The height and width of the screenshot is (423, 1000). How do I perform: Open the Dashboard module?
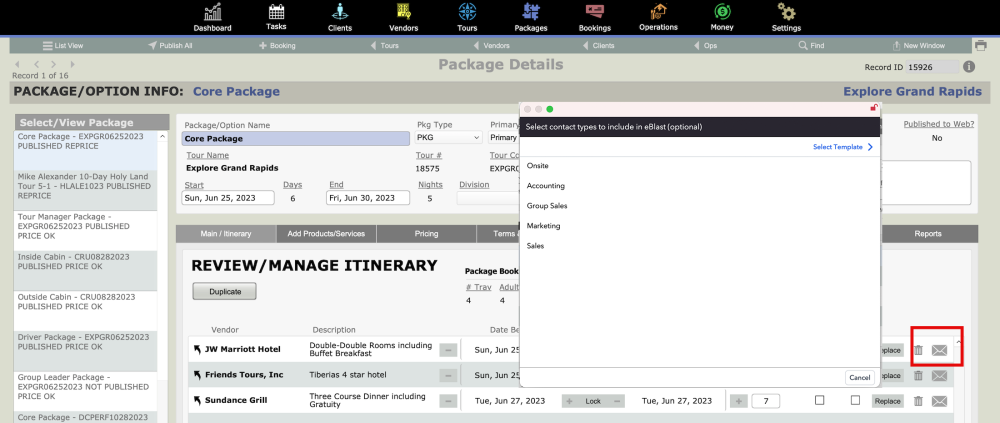click(x=212, y=17)
